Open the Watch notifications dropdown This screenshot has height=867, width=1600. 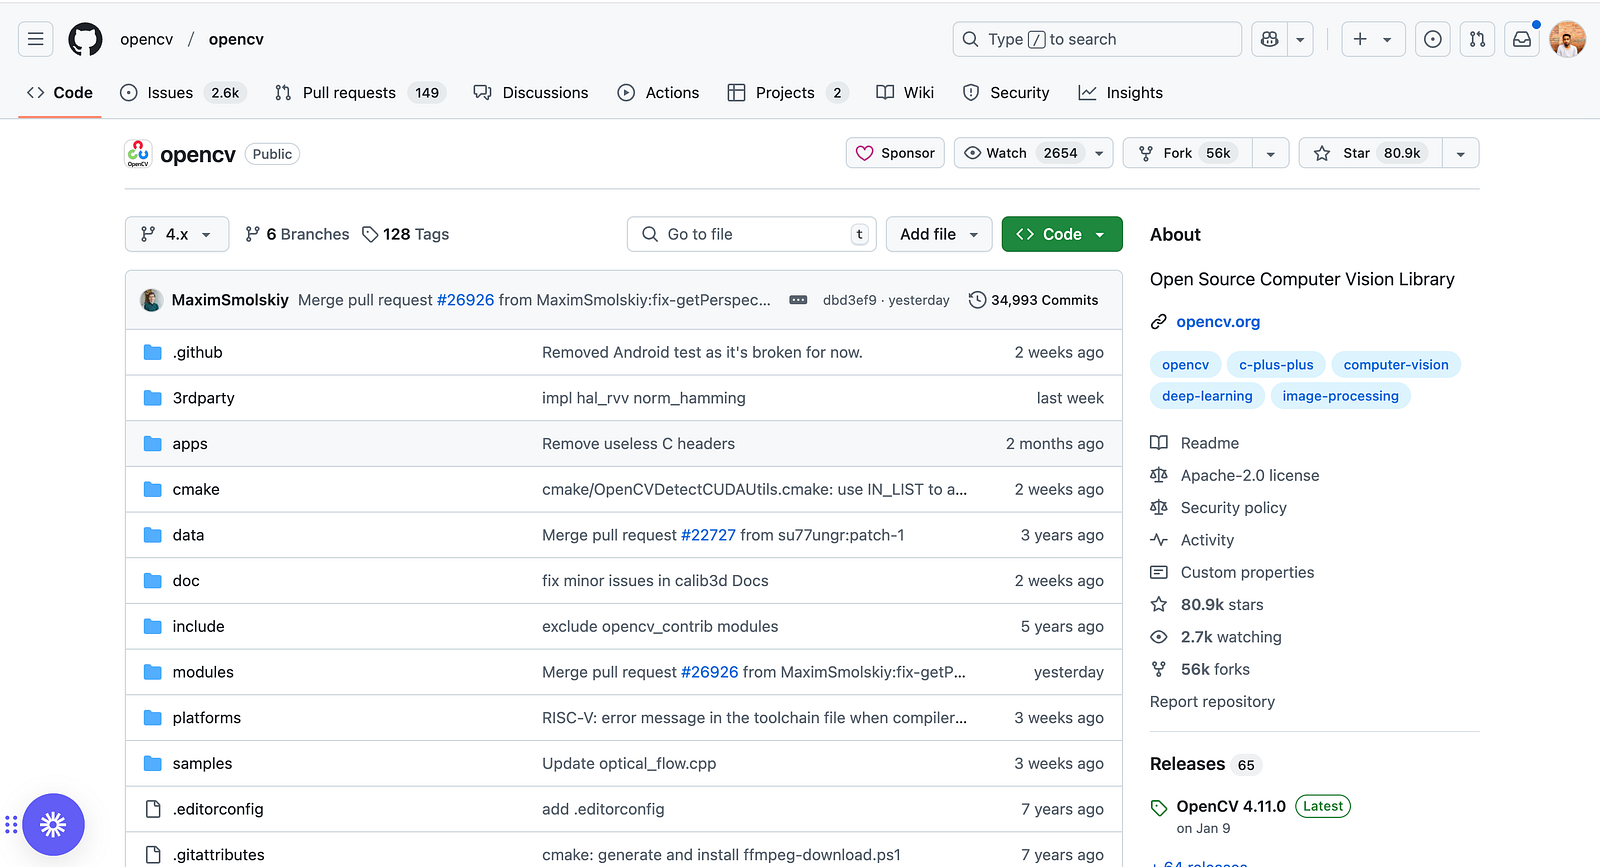(1033, 153)
